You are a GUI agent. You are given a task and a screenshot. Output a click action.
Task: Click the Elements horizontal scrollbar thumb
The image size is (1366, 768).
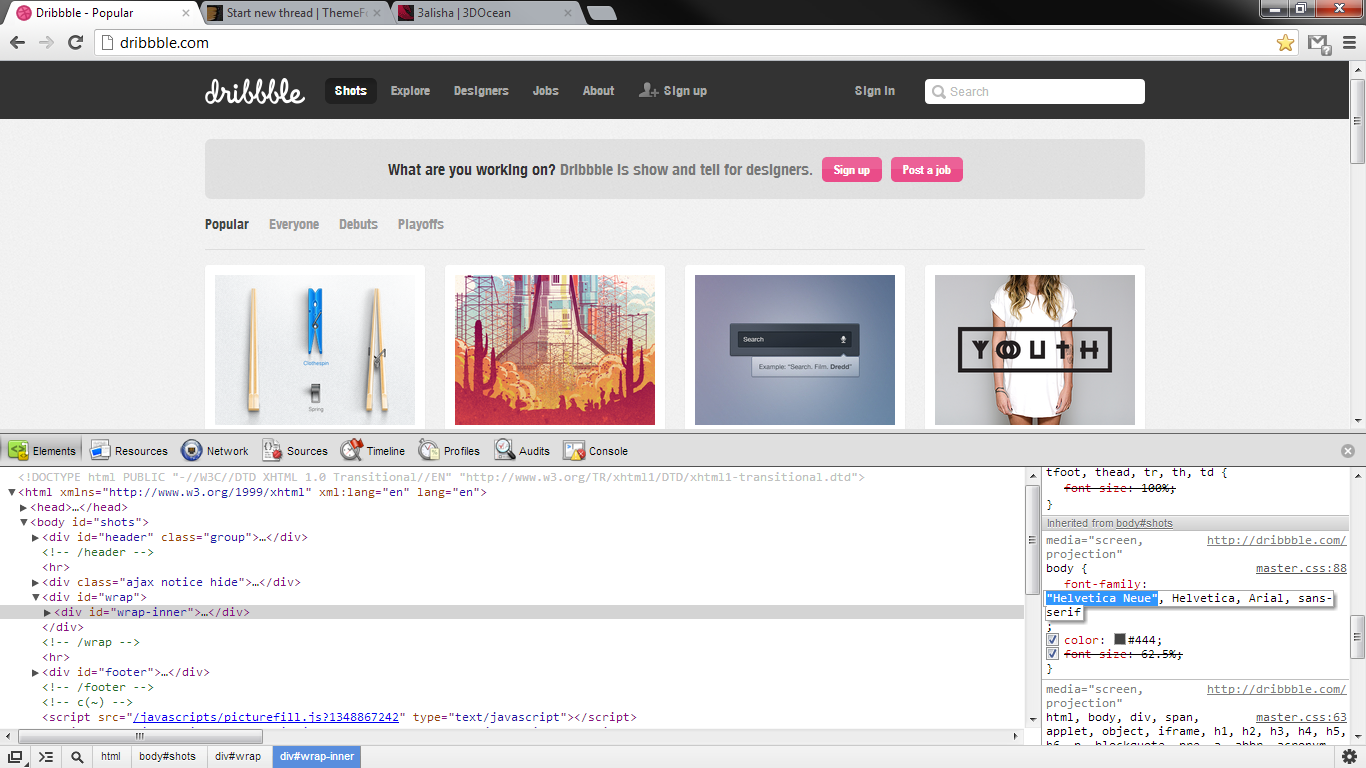click(x=139, y=736)
